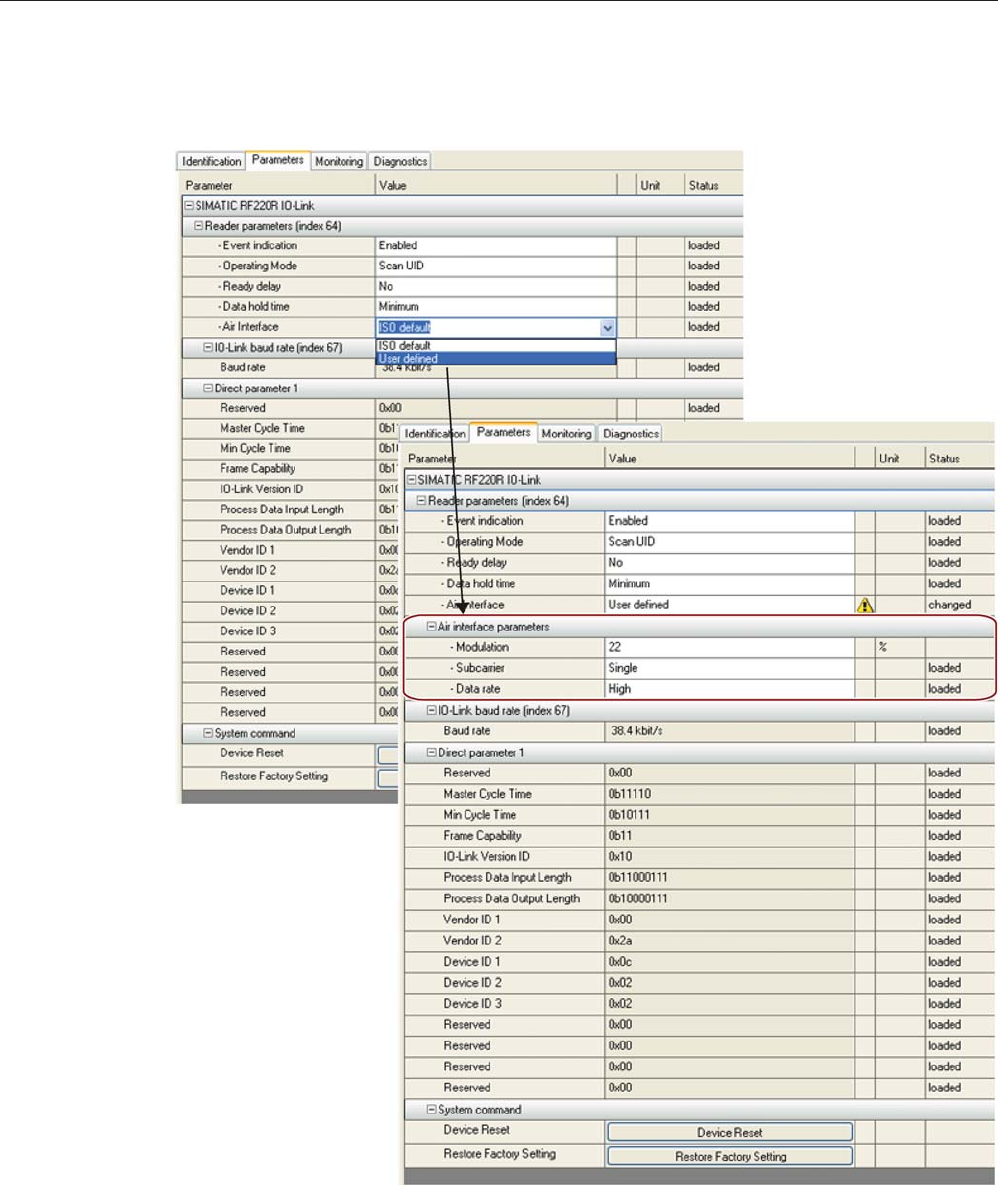Click the warning icon in Air Interface row

point(865,605)
